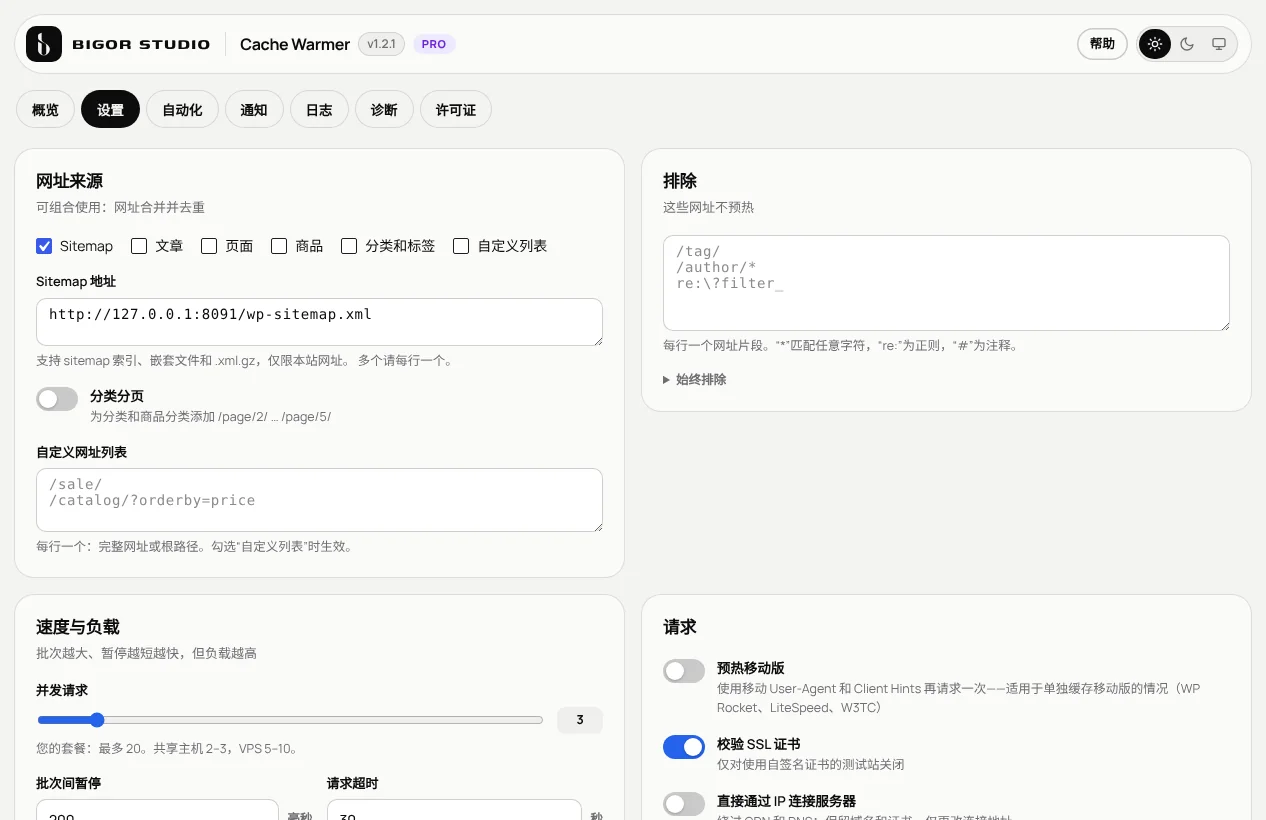Switch to dark theme moon icon
The image size is (1266, 820).
point(1187,44)
